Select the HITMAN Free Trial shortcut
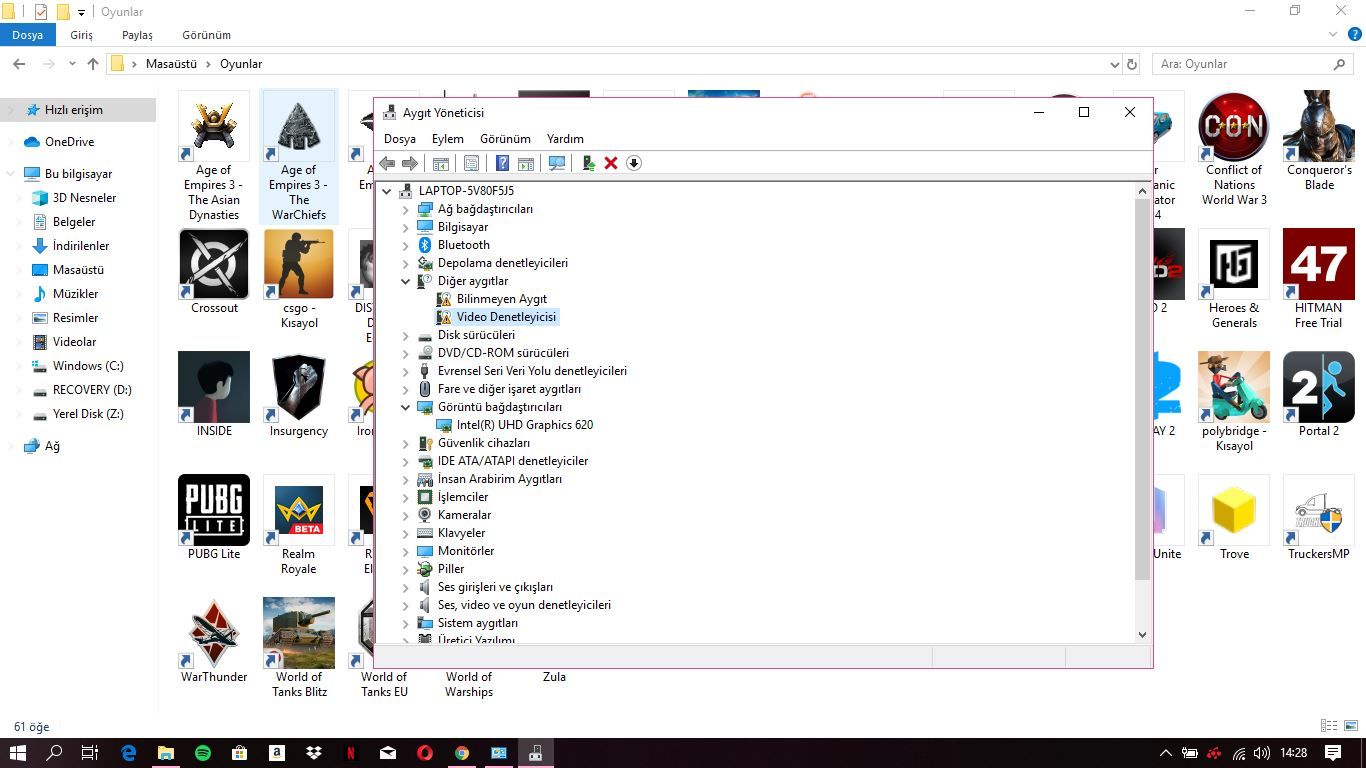Image resolution: width=1366 pixels, height=768 pixels. (1319, 279)
